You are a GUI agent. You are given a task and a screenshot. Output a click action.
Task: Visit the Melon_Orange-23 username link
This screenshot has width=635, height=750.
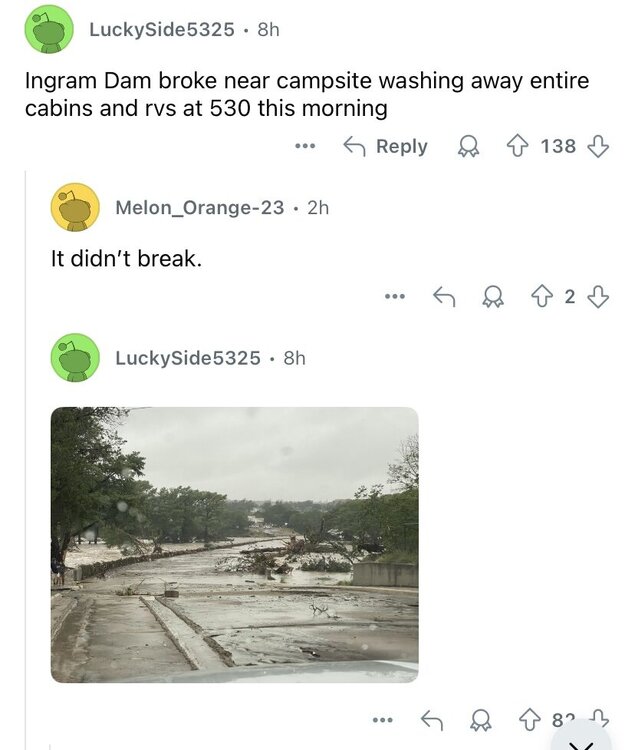(199, 208)
